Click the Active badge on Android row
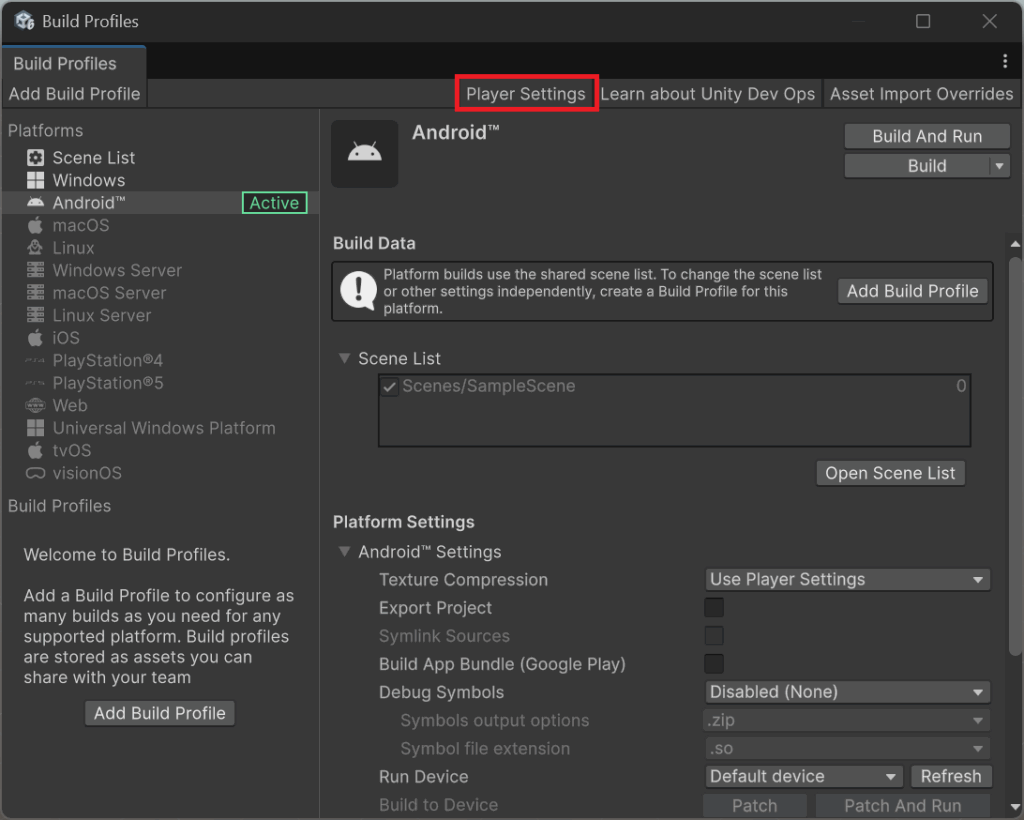Image resolution: width=1024 pixels, height=820 pixels. pyautogui.click(x=274, y=203)
